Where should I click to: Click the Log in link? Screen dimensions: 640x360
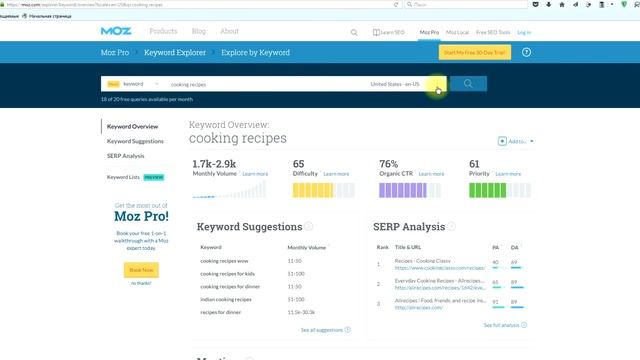524,32
